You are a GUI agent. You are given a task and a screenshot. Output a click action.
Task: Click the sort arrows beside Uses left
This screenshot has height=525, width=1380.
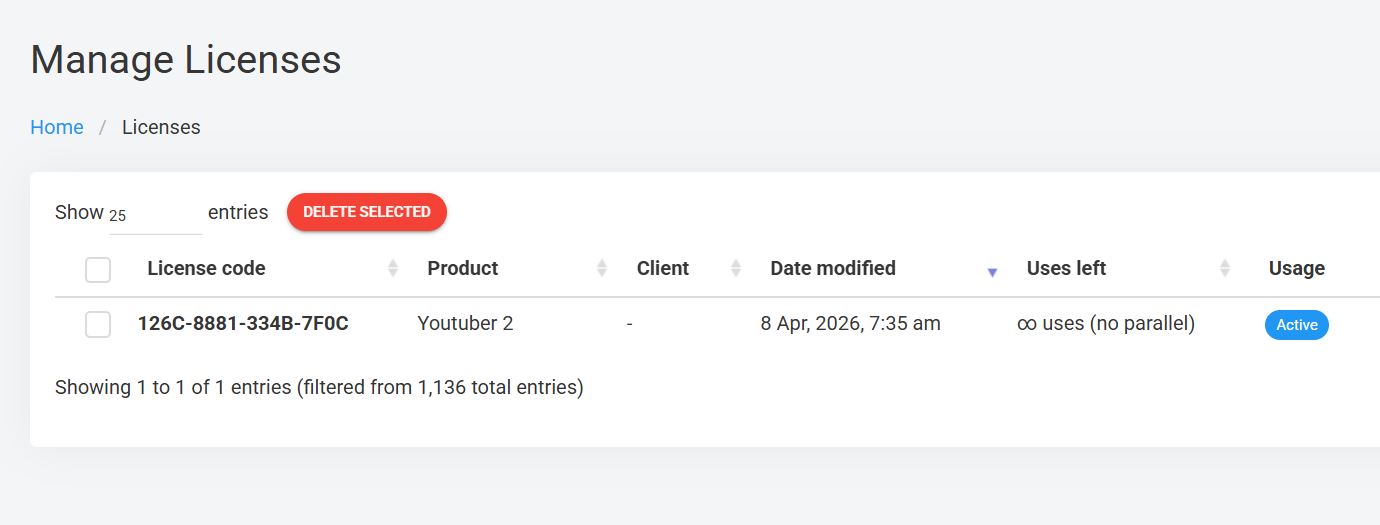1225,268
